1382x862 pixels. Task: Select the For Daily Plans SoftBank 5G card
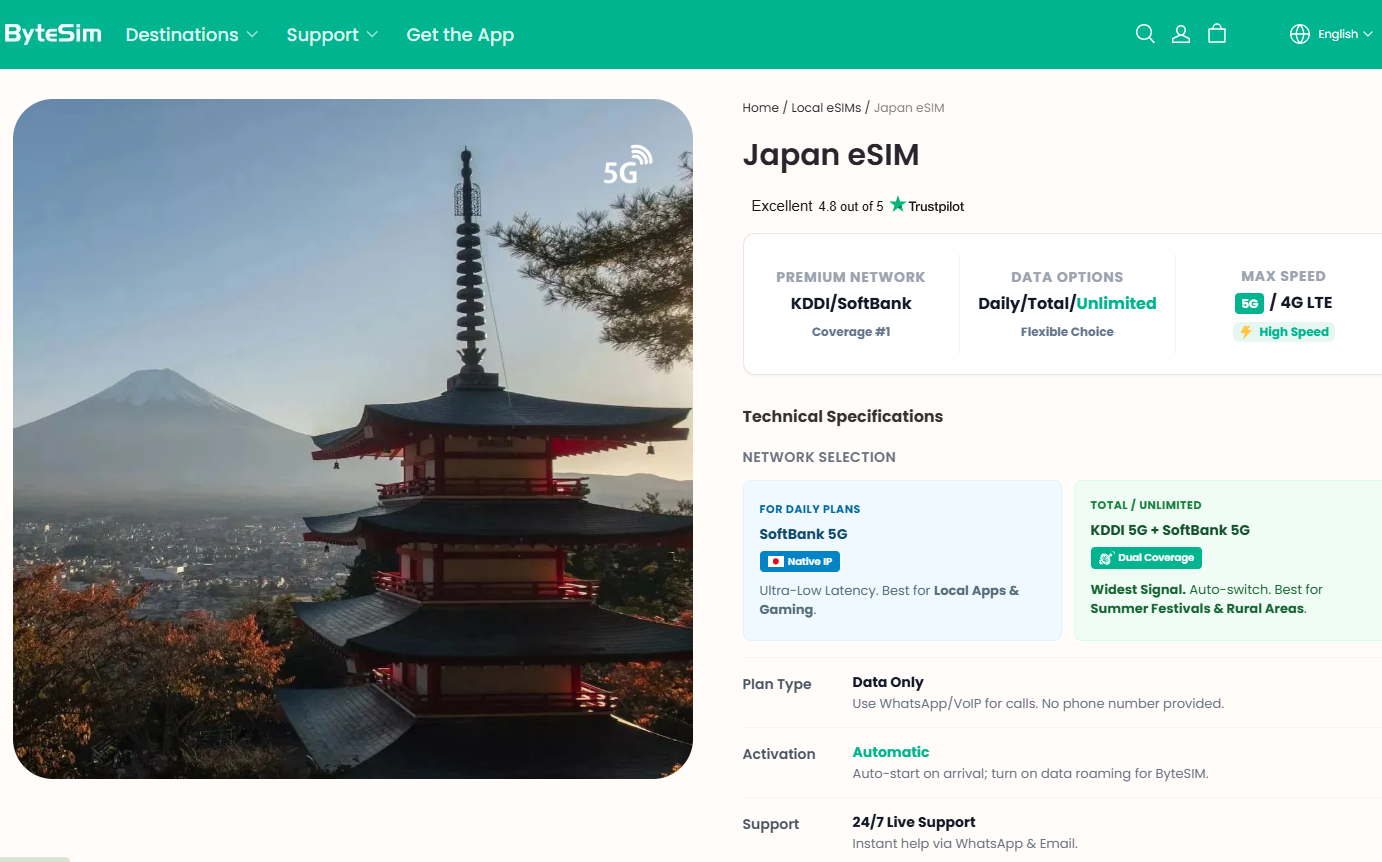tap(902, 560)
